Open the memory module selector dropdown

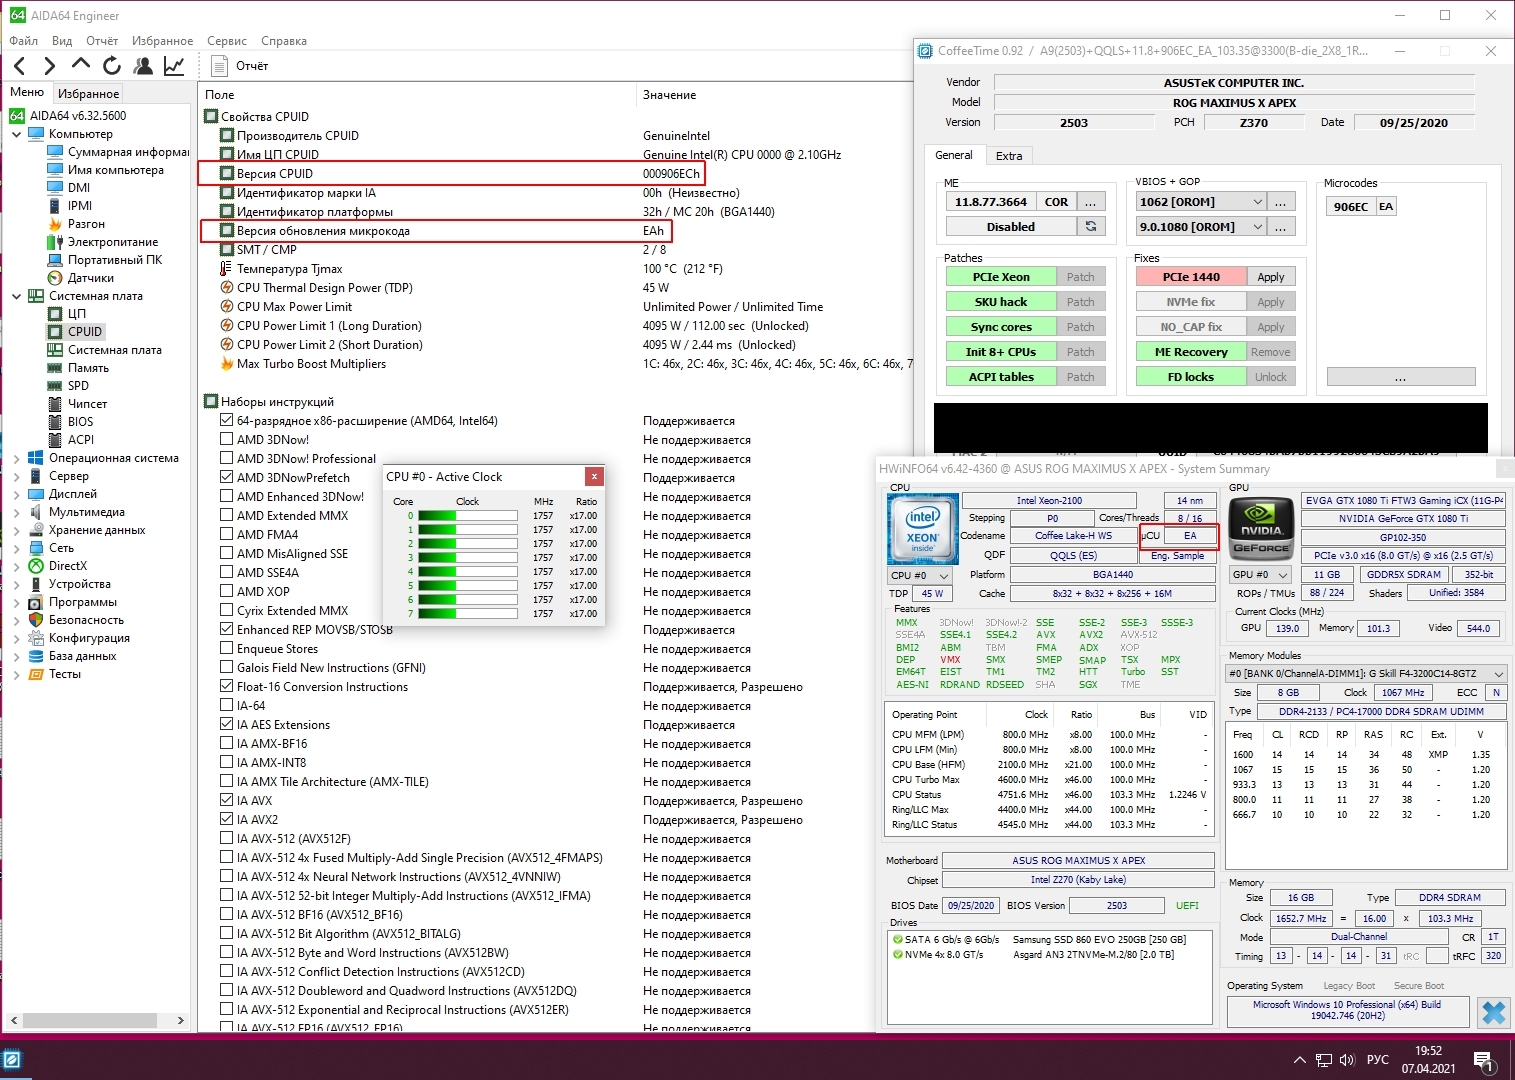point(1366,674)
